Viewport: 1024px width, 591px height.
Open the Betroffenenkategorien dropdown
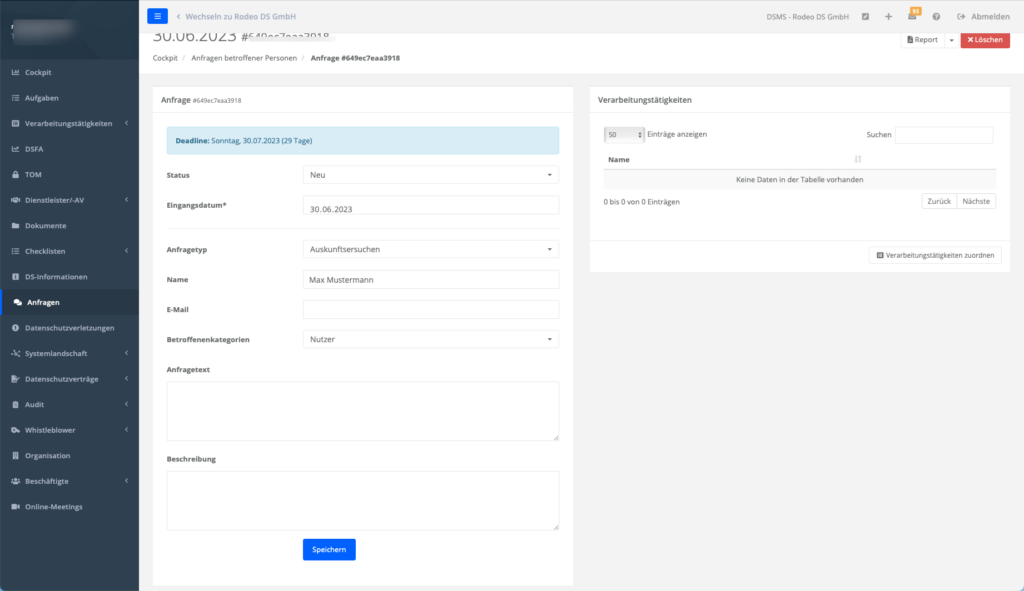[430, 340]
